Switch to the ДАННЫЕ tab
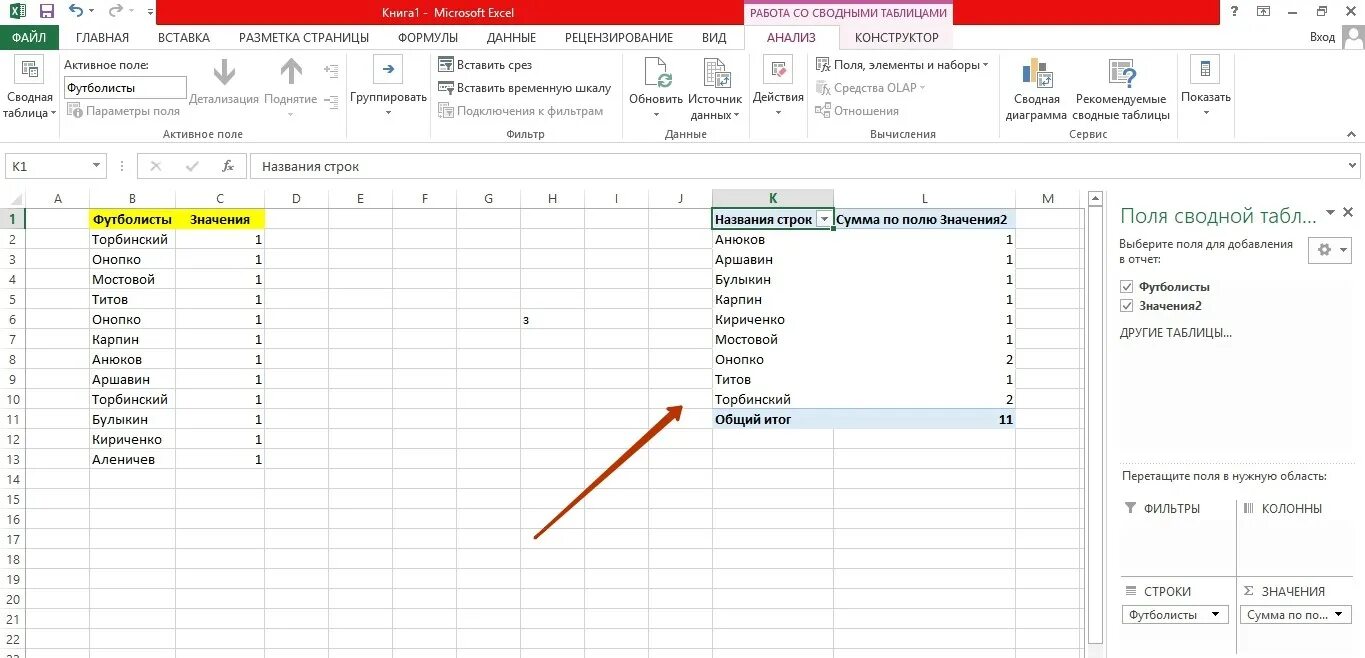This screenshot has width=1365, height=658. coord(511,37)
